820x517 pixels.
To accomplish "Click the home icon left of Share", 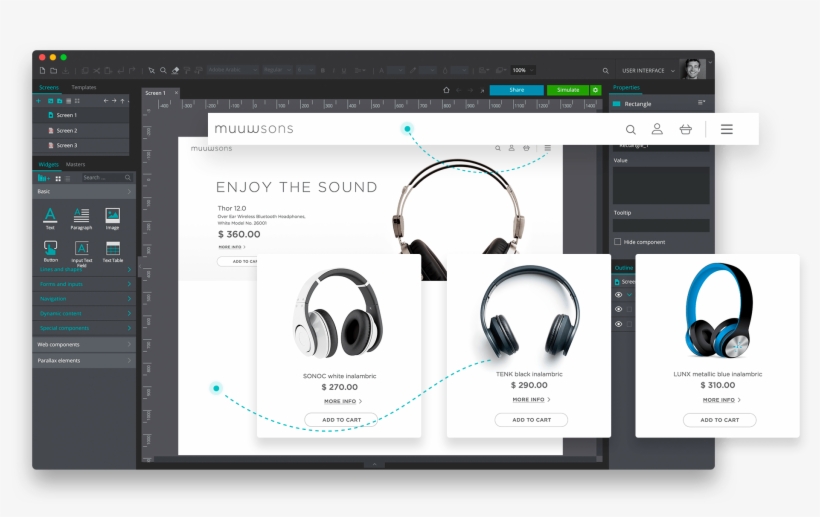I will pyautogui.click(x=447, y=90).
